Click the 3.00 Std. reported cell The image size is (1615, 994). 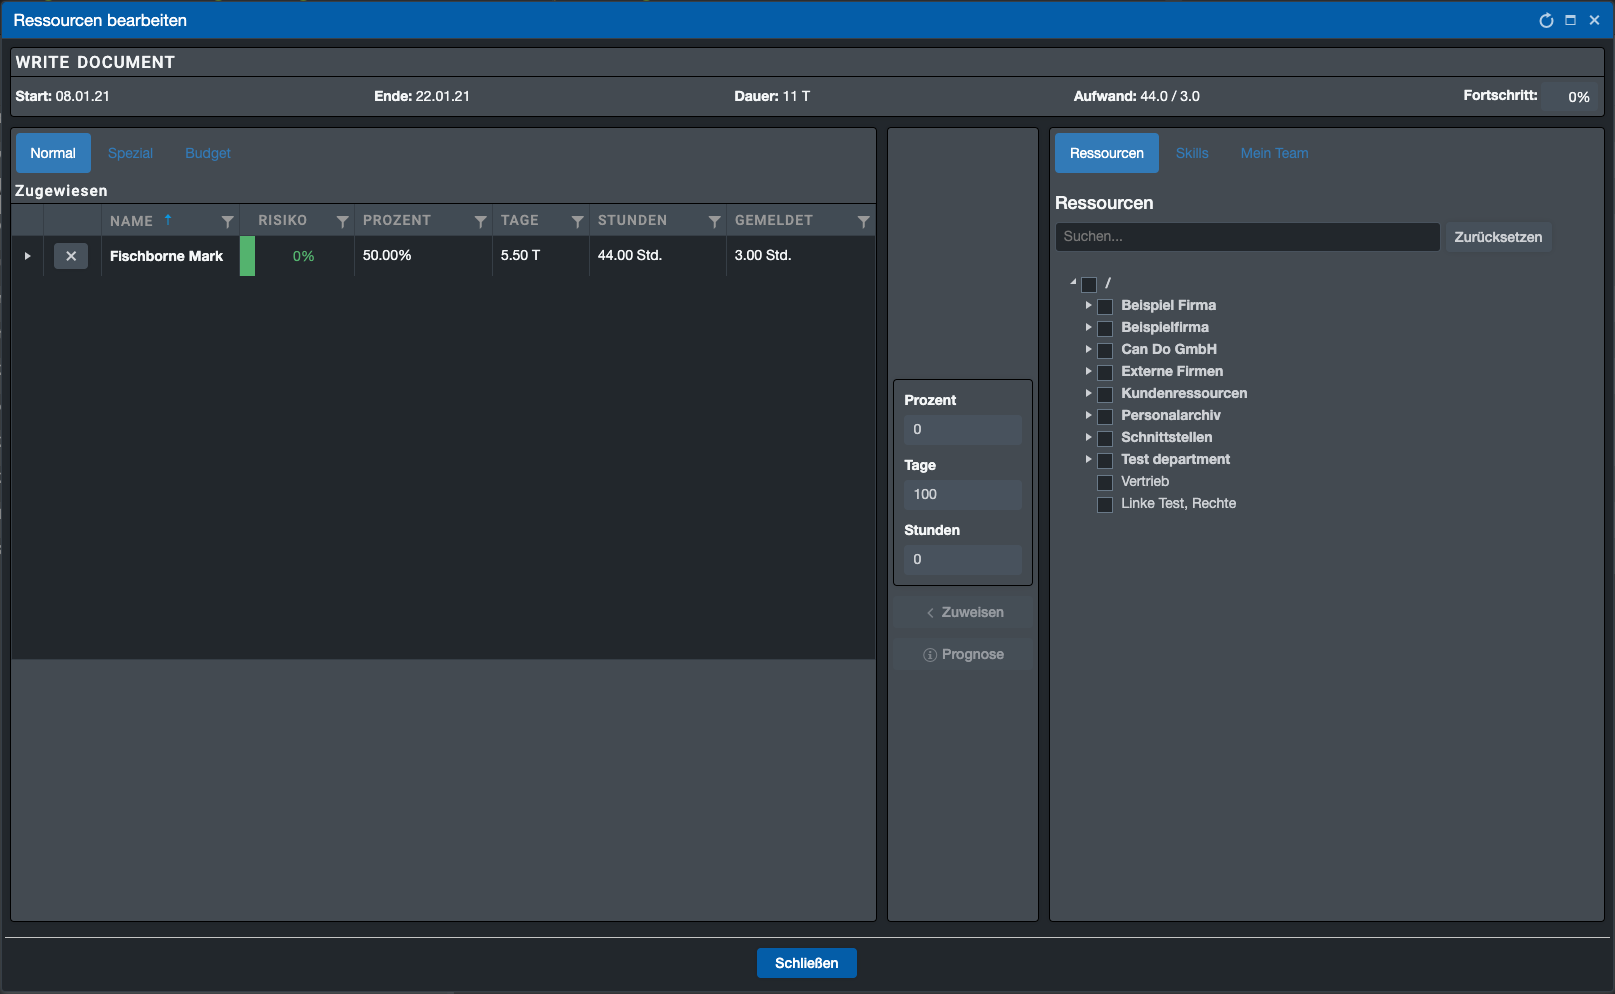pos(800,256)
